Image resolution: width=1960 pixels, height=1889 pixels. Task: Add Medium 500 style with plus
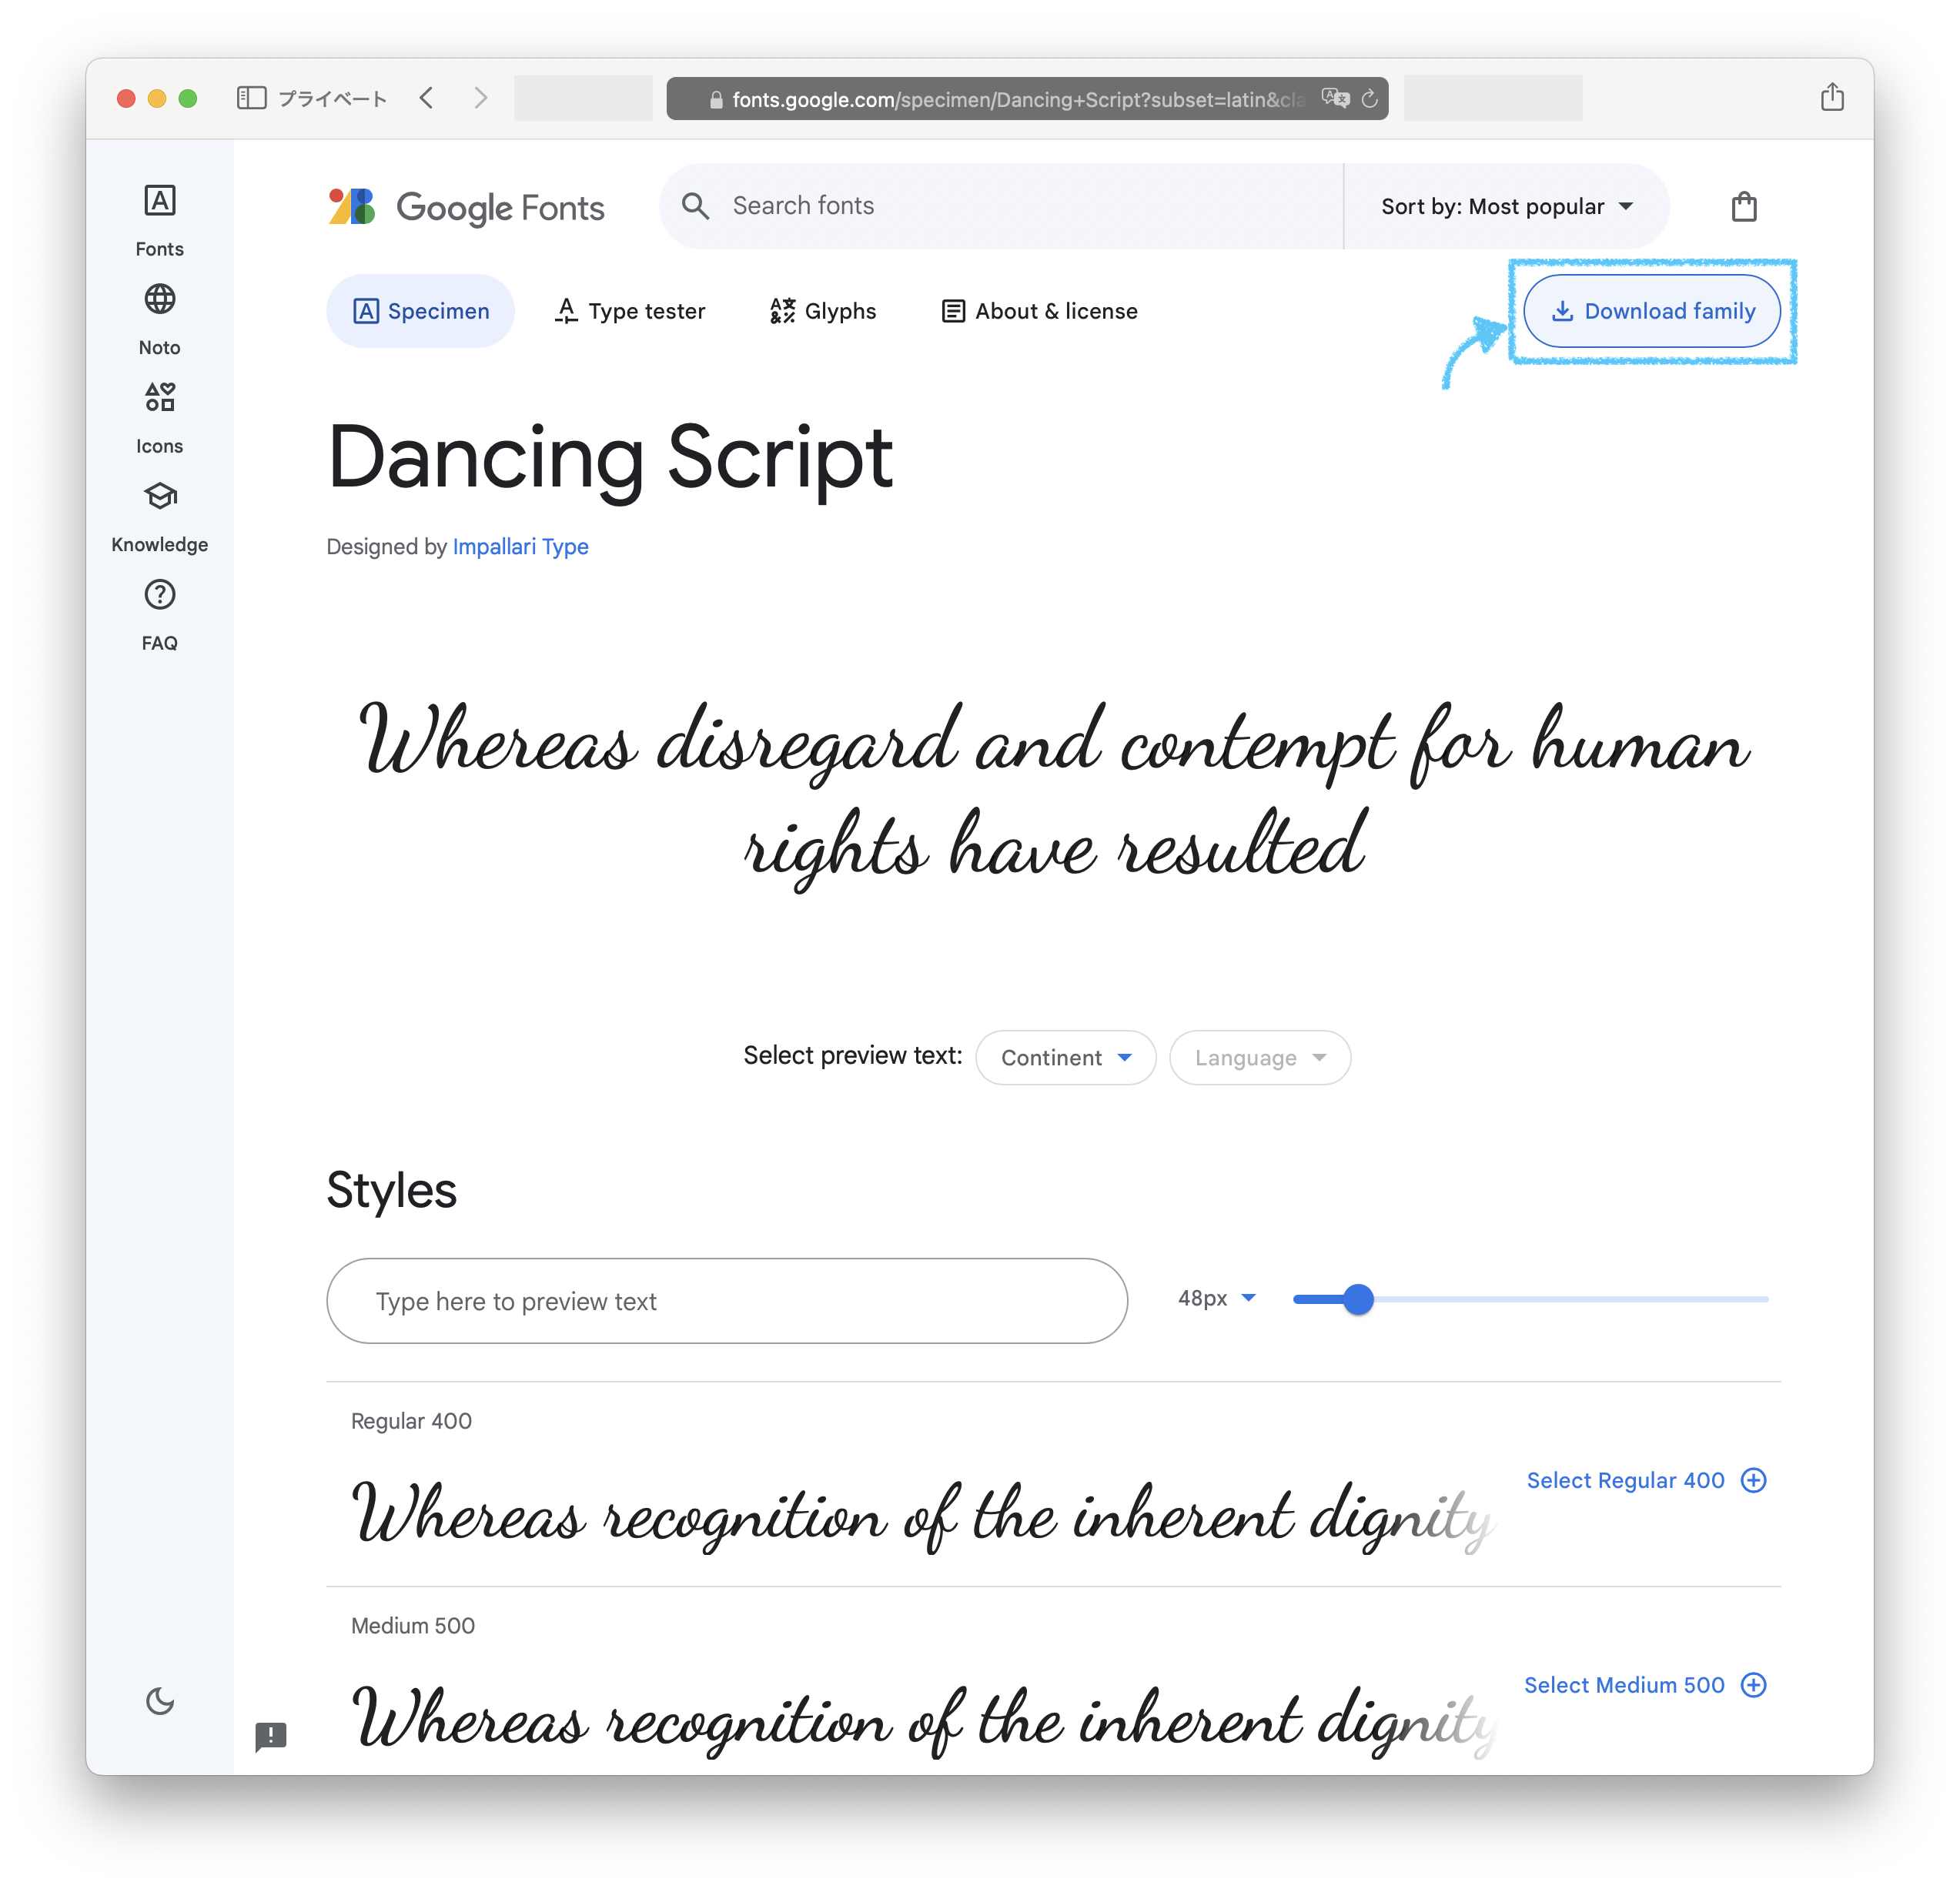tap(1753, 1685)
